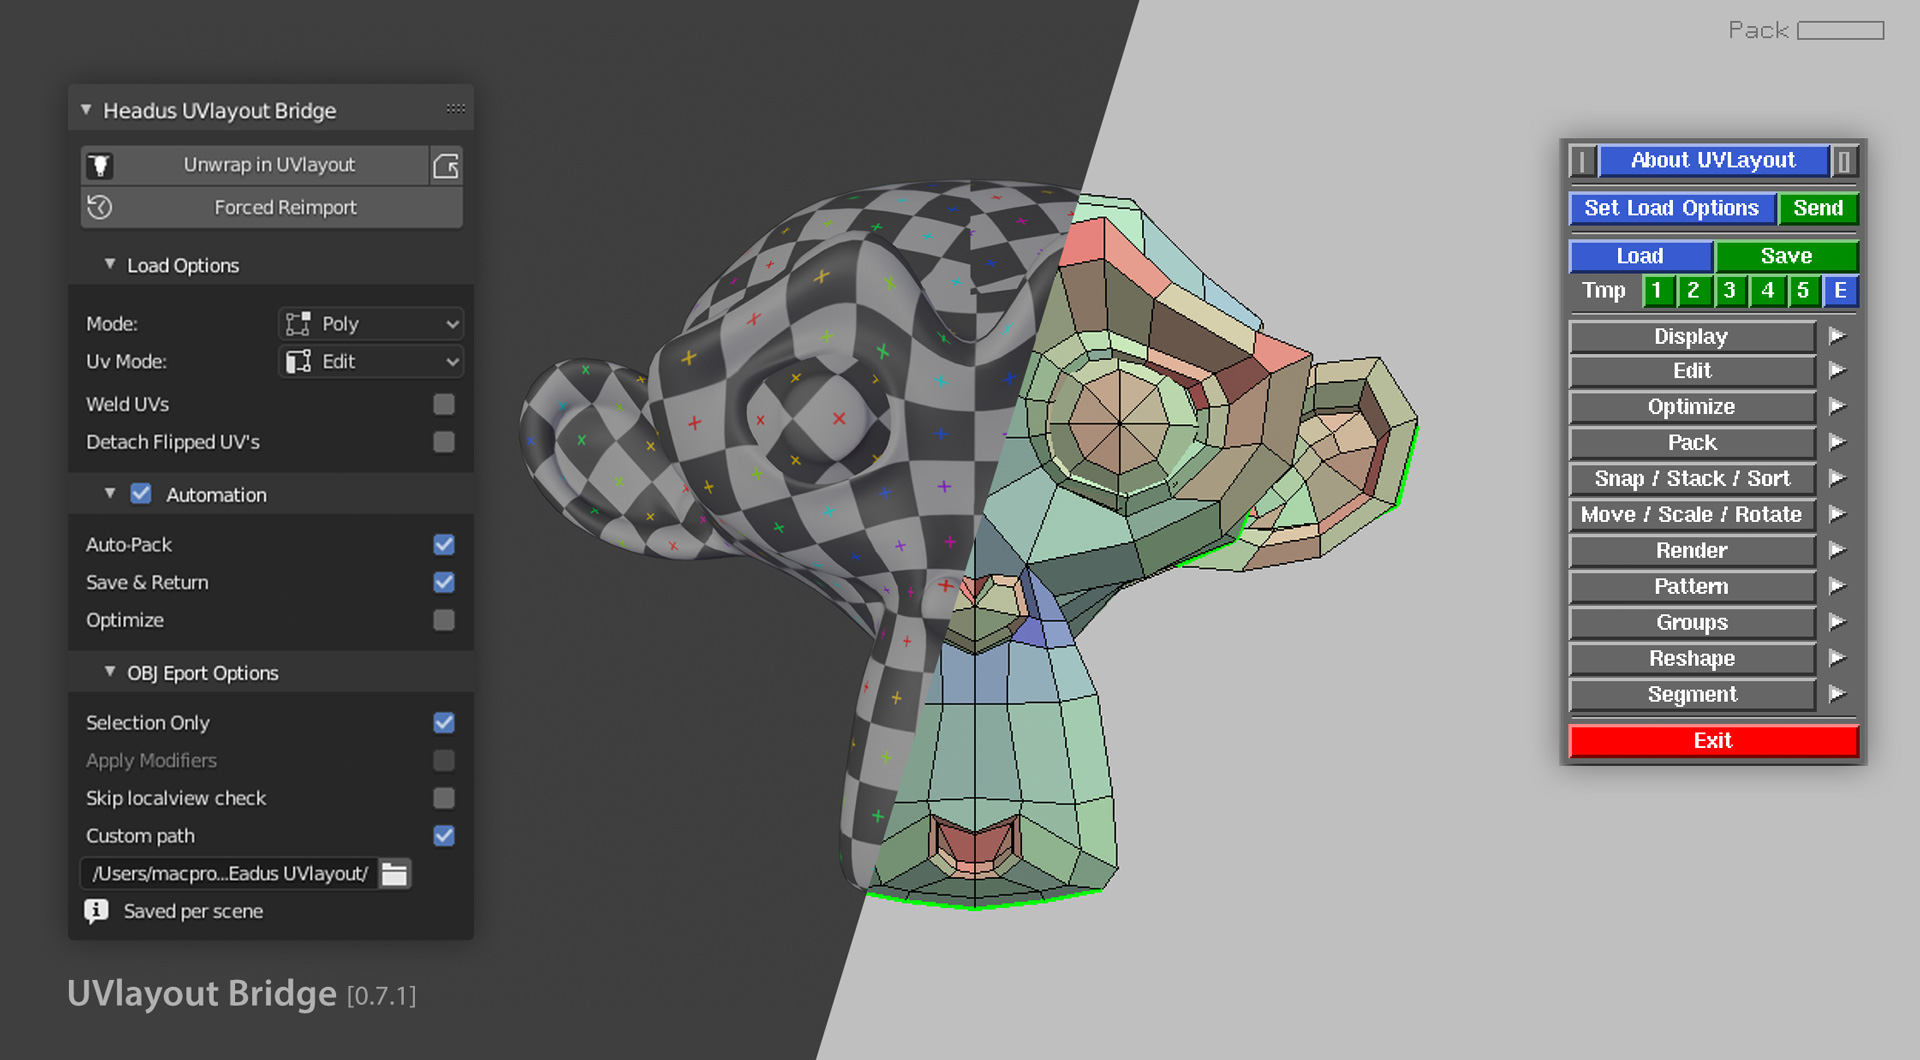Click the blue E Tmp button
This screenshot has width=1920, height=1060.
1840,291
